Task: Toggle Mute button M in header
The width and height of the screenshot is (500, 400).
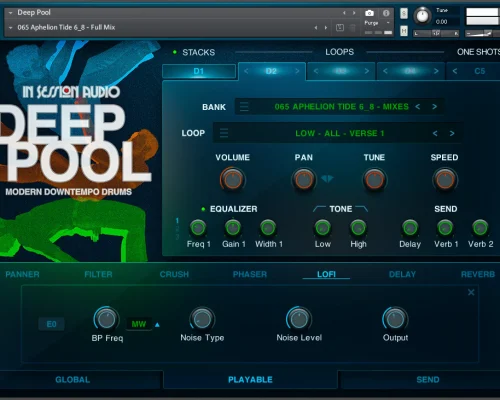Action: point(404,31)
